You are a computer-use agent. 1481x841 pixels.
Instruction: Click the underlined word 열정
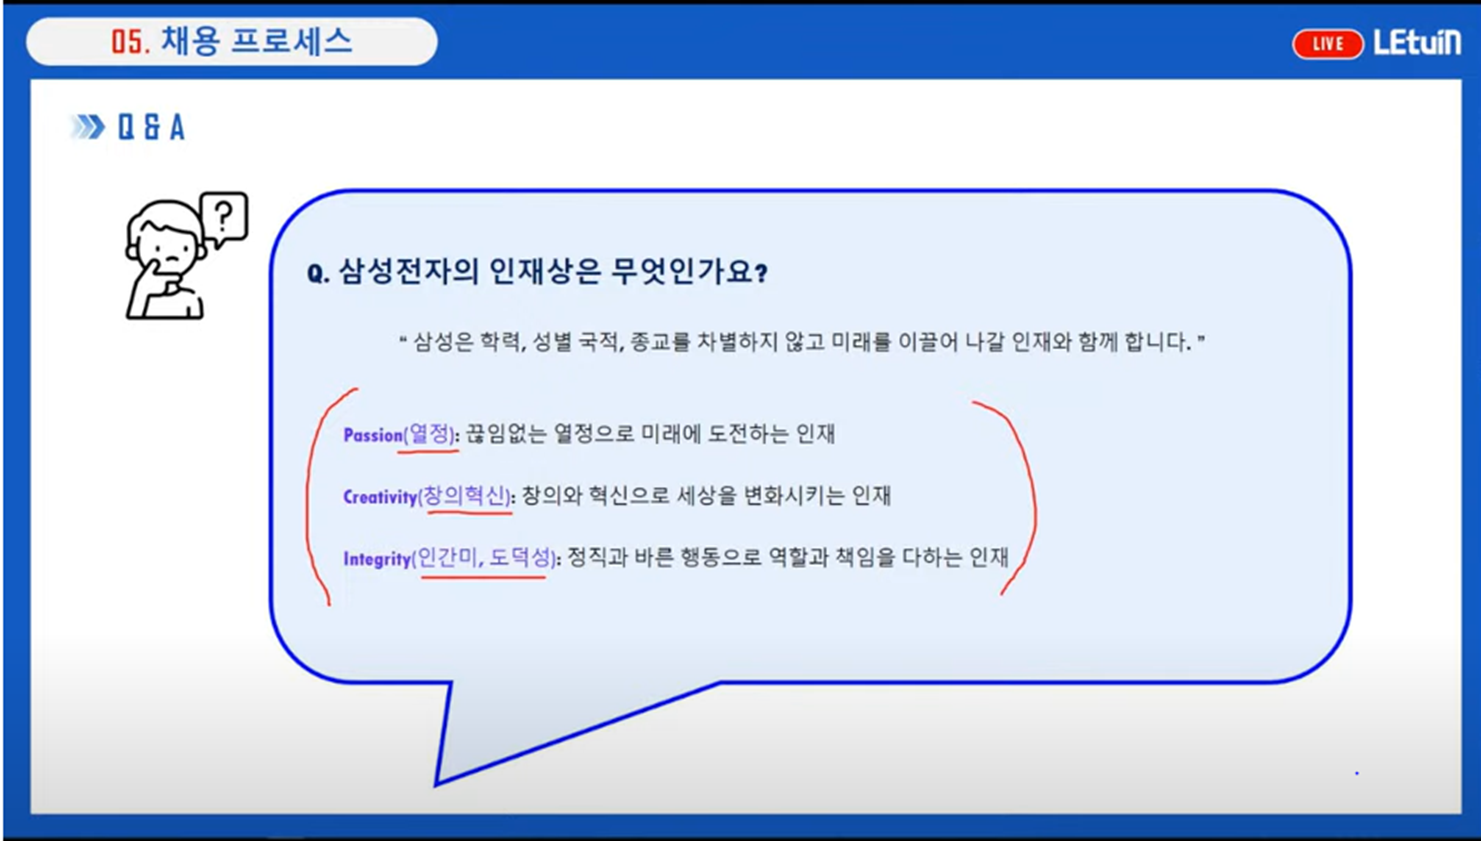[430, 434]
